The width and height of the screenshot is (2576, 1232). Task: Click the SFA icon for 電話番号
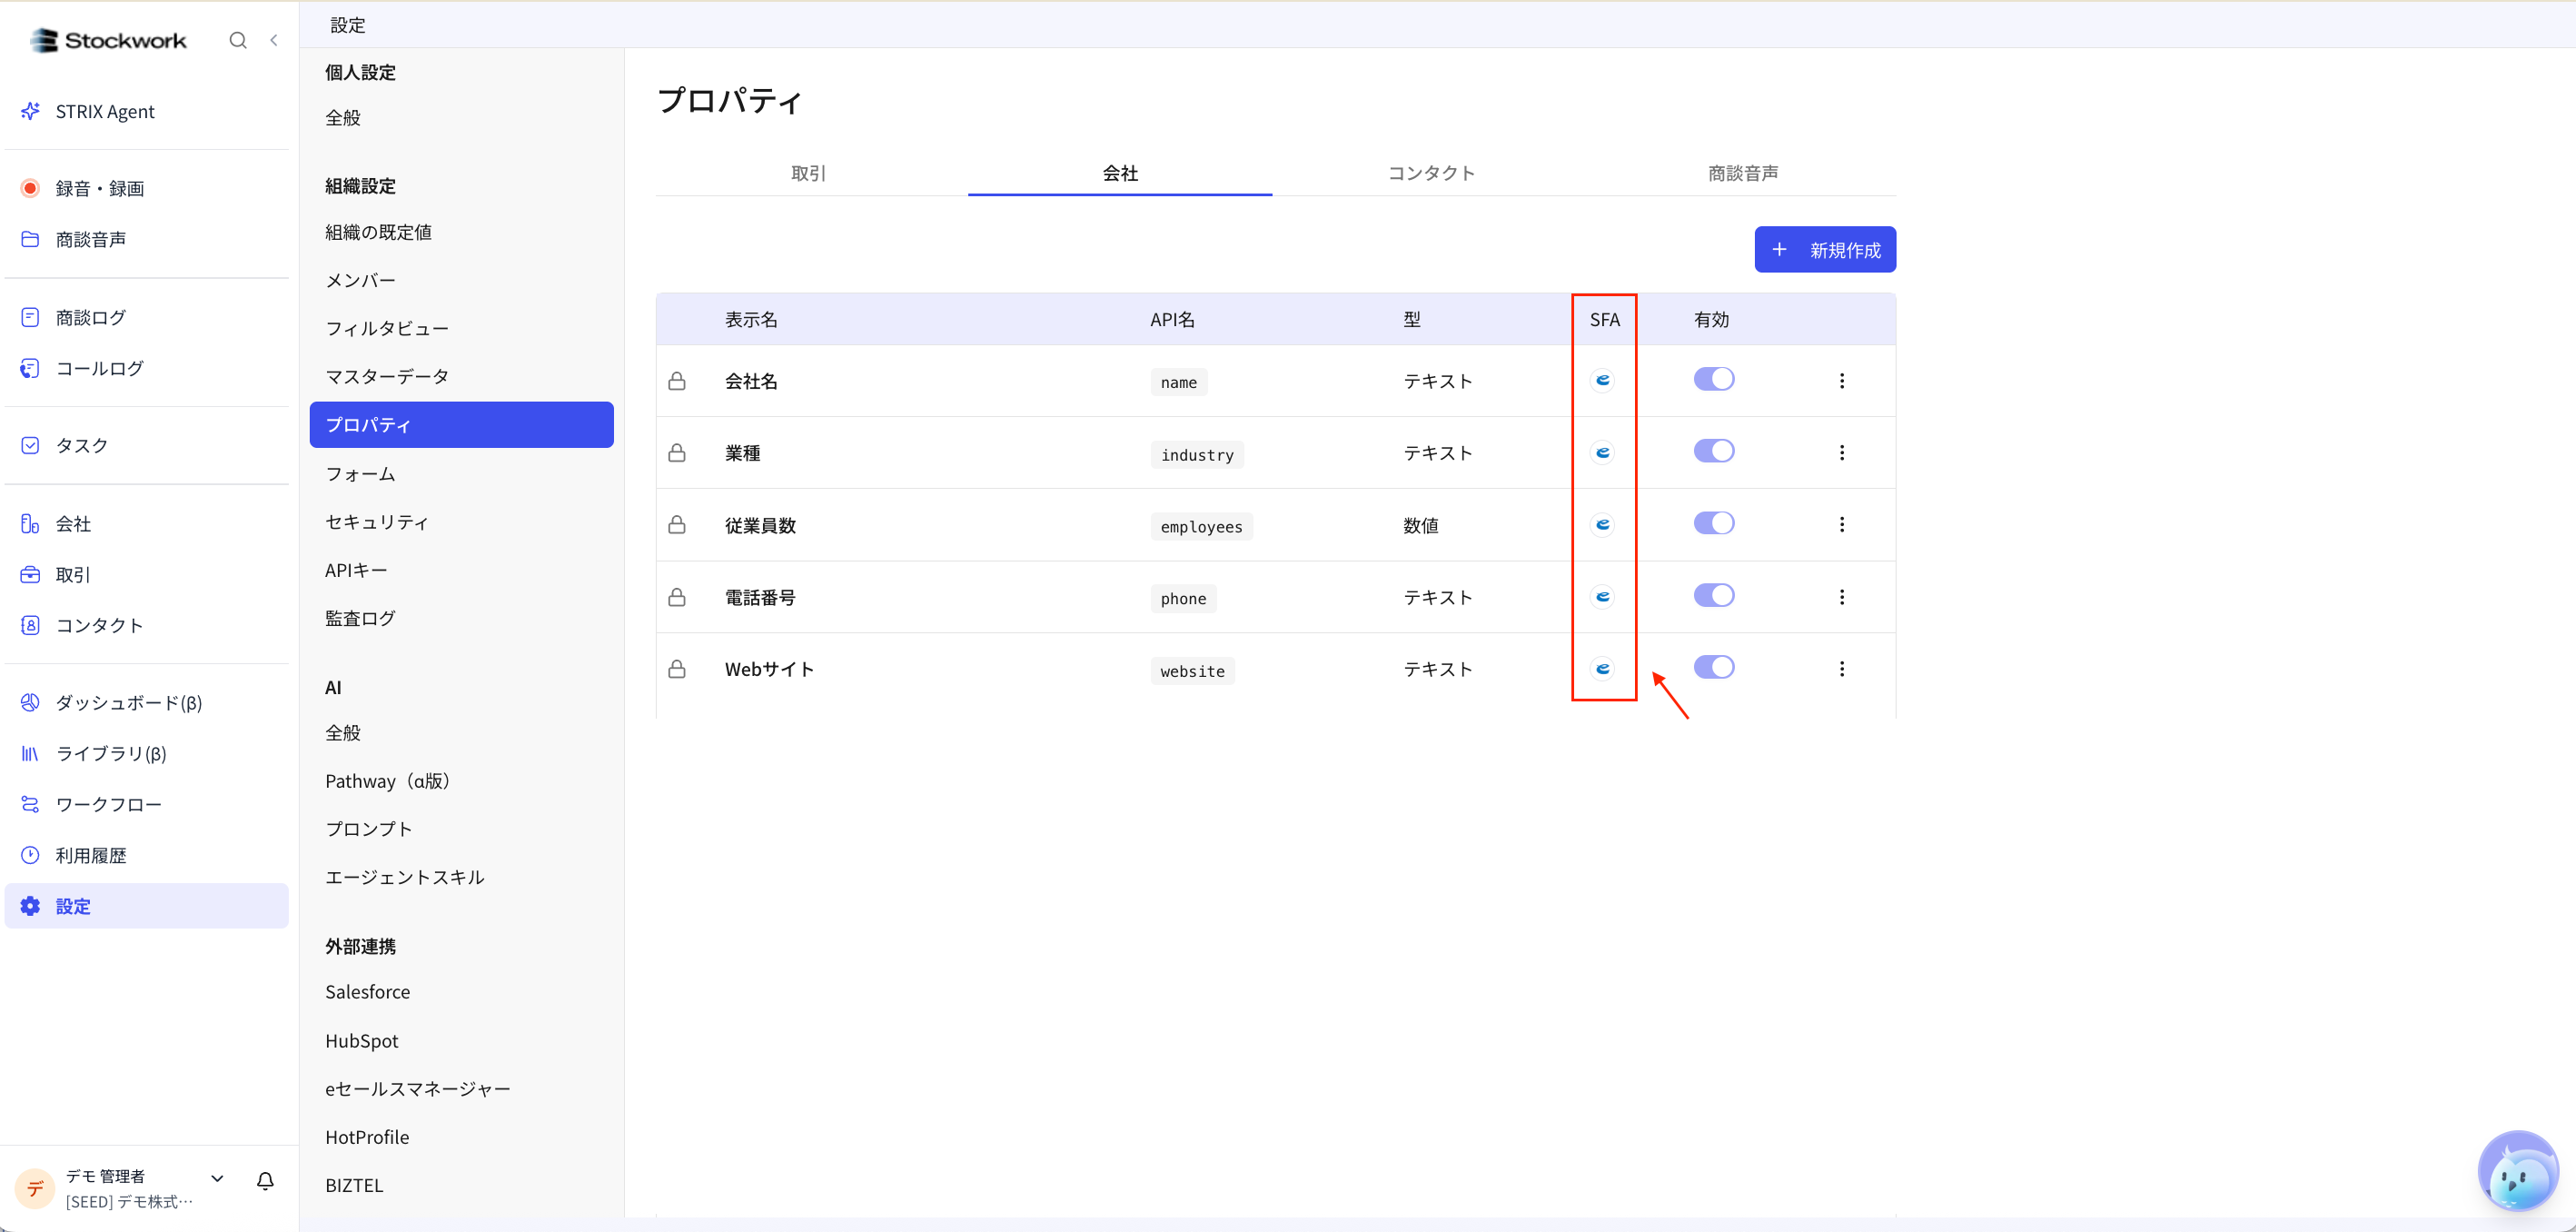click(1603, 596)
